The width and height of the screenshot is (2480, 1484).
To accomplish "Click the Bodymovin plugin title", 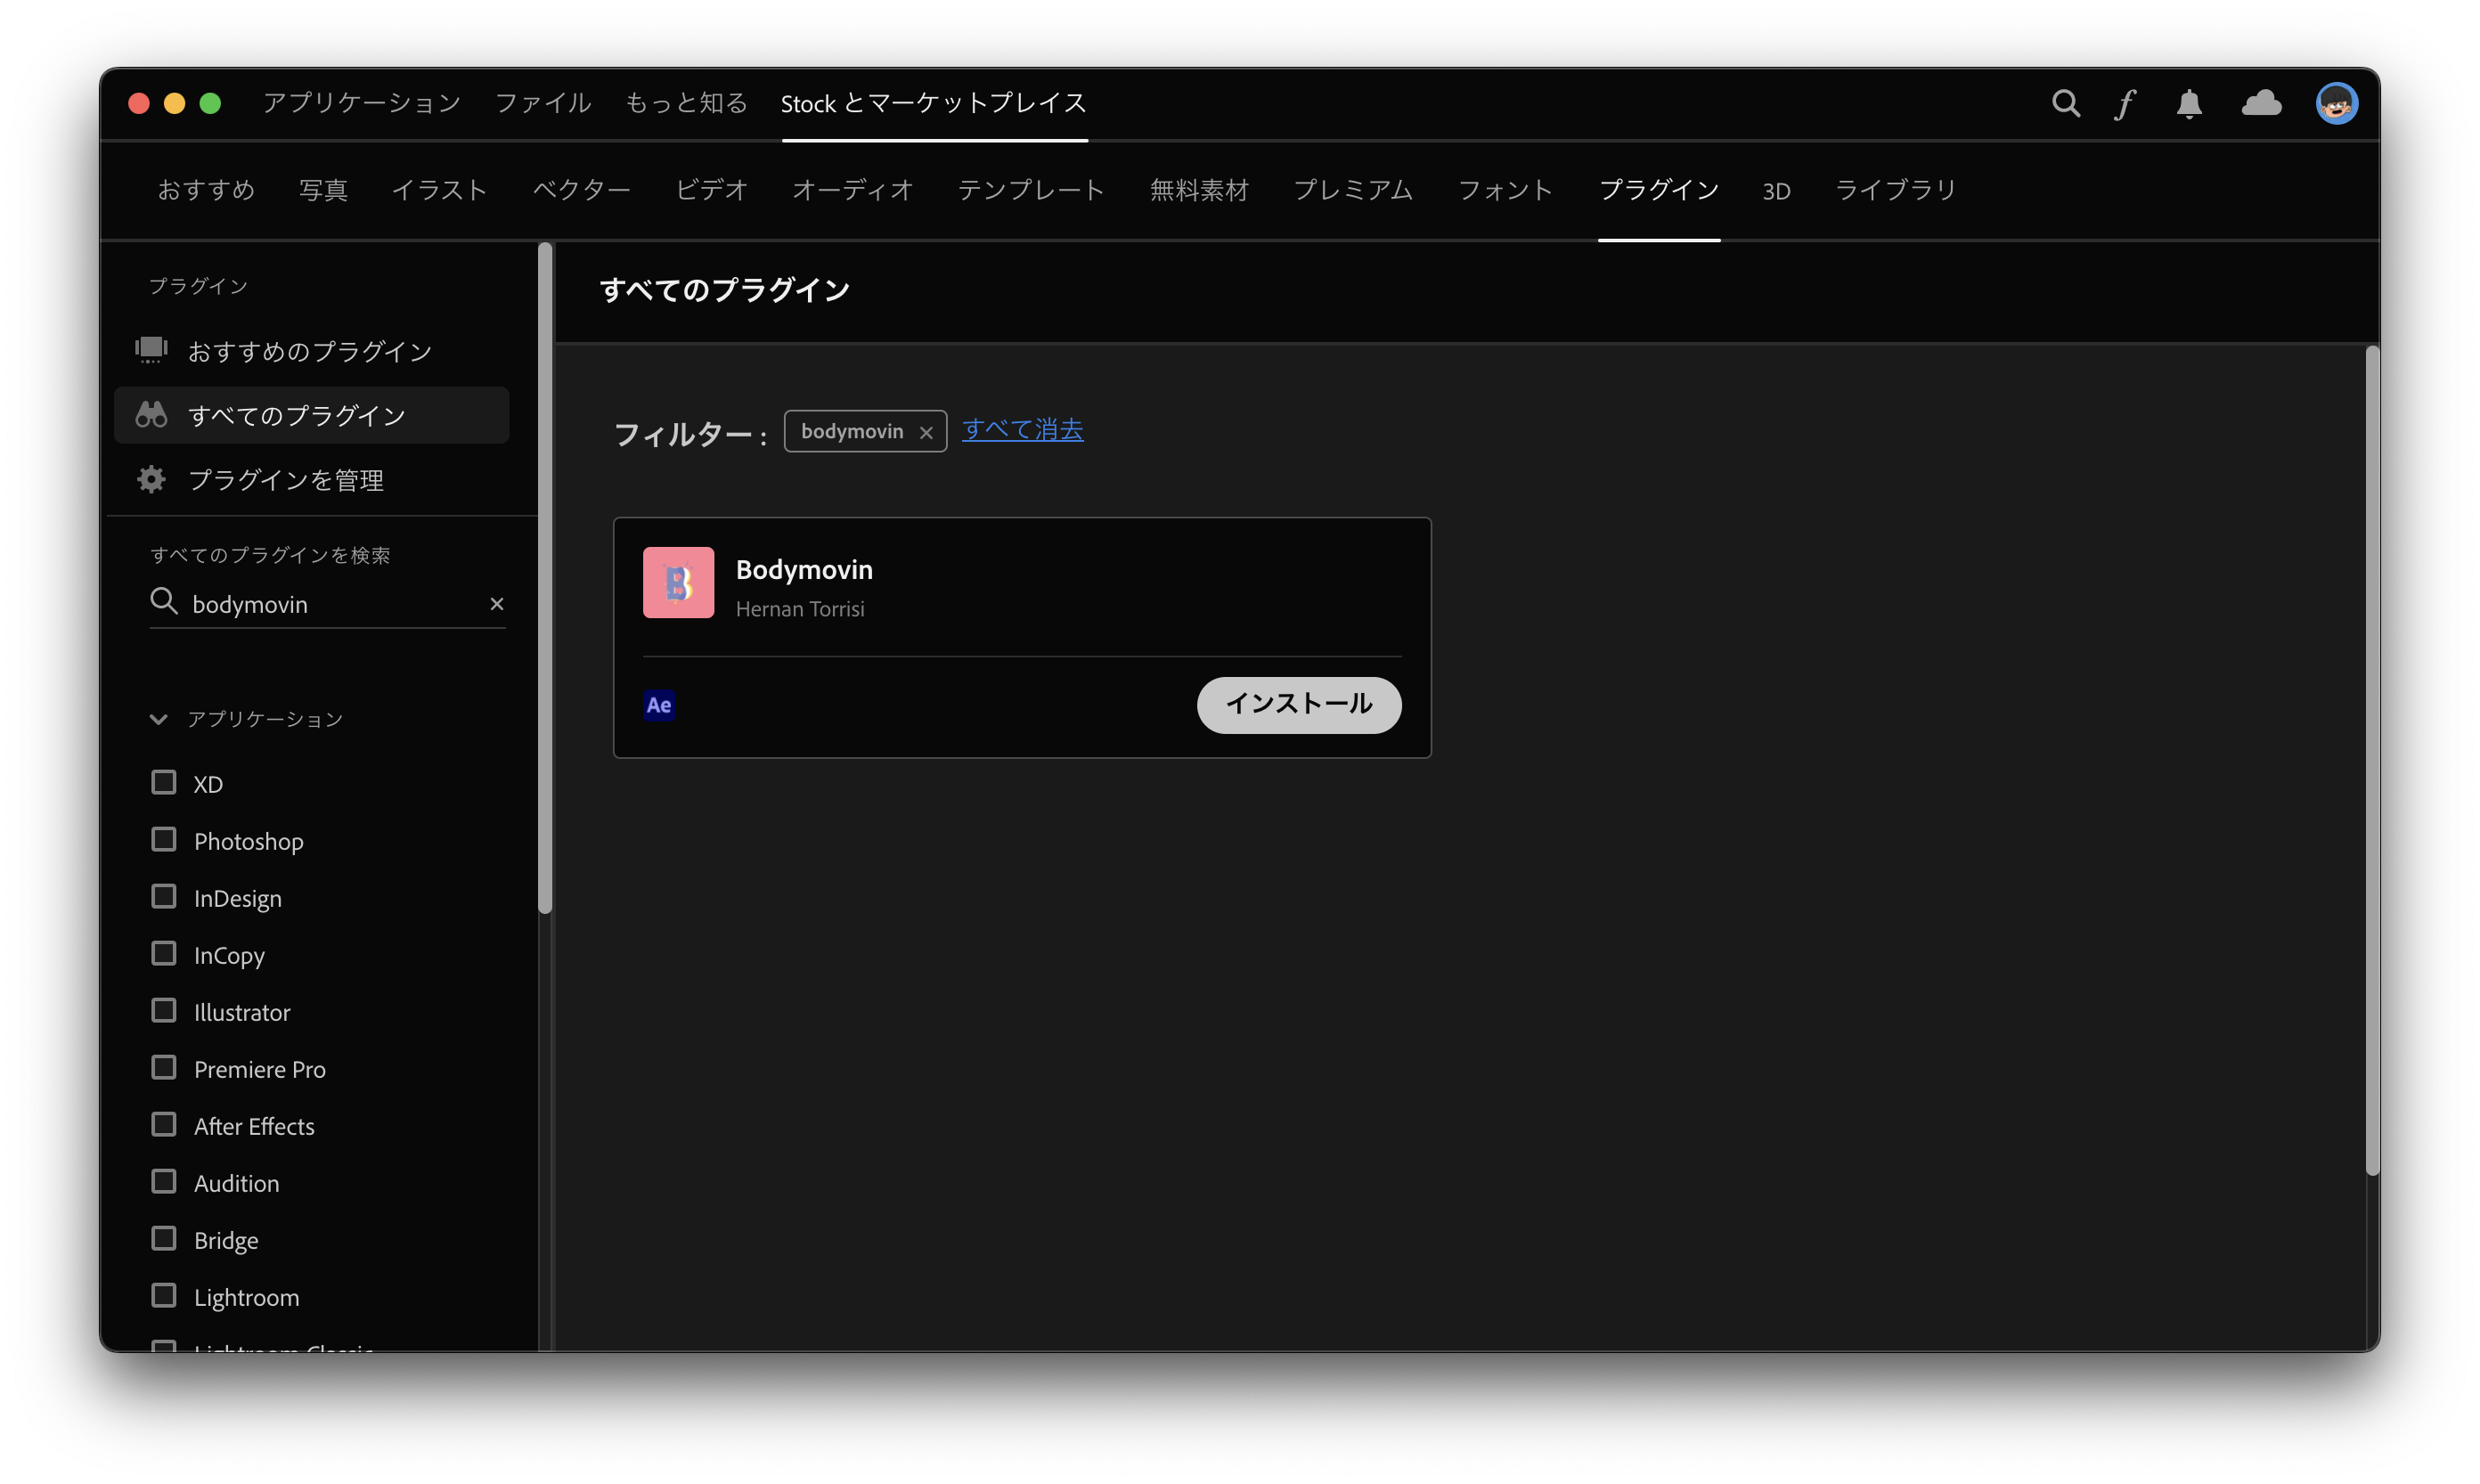I will (x=804, y=570).
